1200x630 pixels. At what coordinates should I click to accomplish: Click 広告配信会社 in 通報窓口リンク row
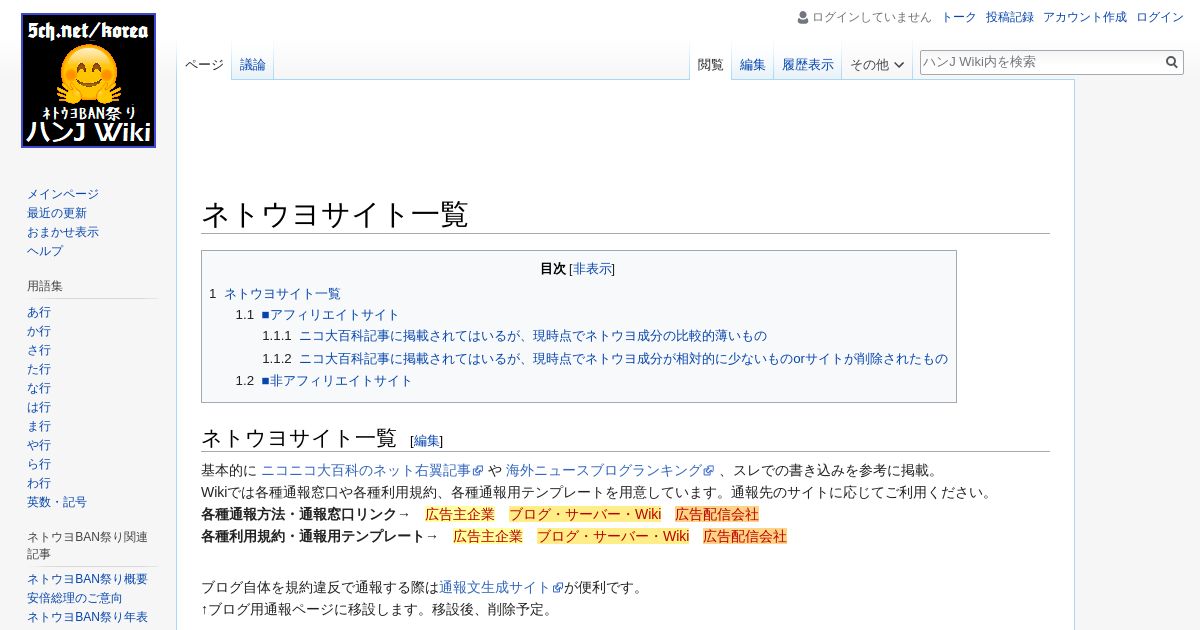tap(717, 514)
